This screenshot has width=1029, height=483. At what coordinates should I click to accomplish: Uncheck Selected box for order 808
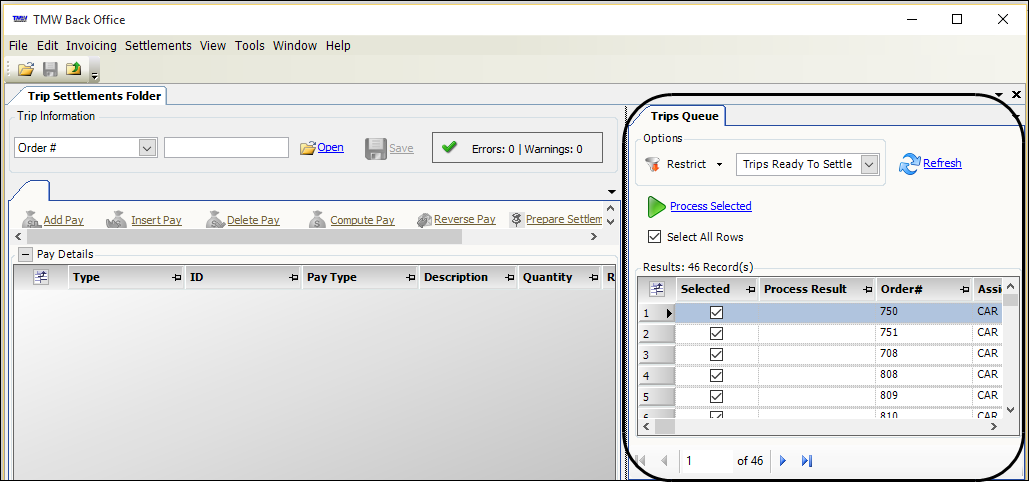(717, 375)
